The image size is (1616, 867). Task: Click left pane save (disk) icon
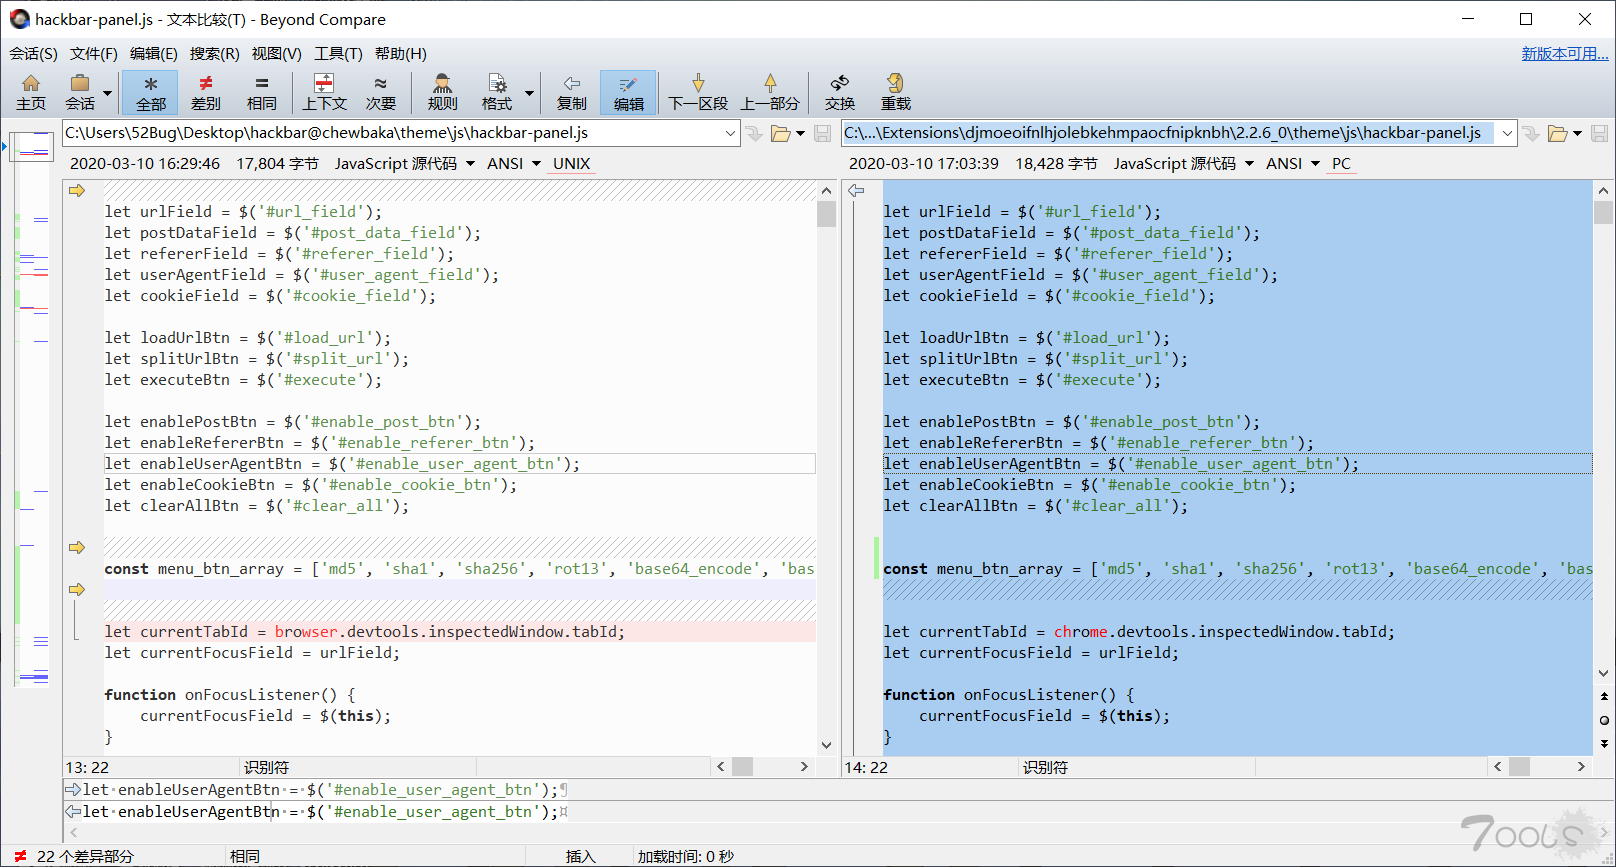pos(822,133)
